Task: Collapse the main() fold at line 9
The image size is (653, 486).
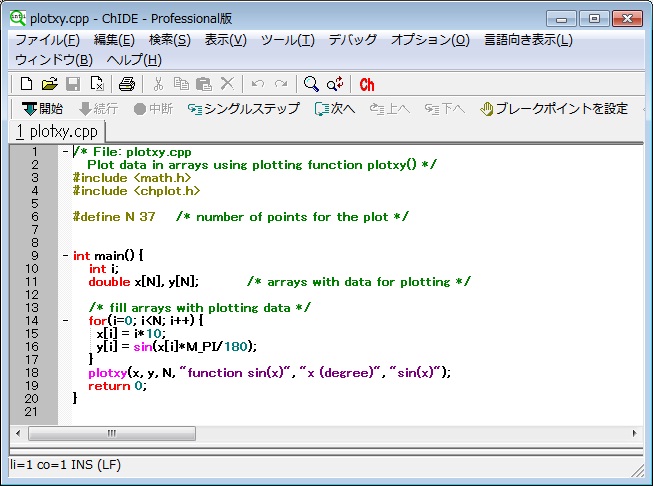Action: pos(65,255)
